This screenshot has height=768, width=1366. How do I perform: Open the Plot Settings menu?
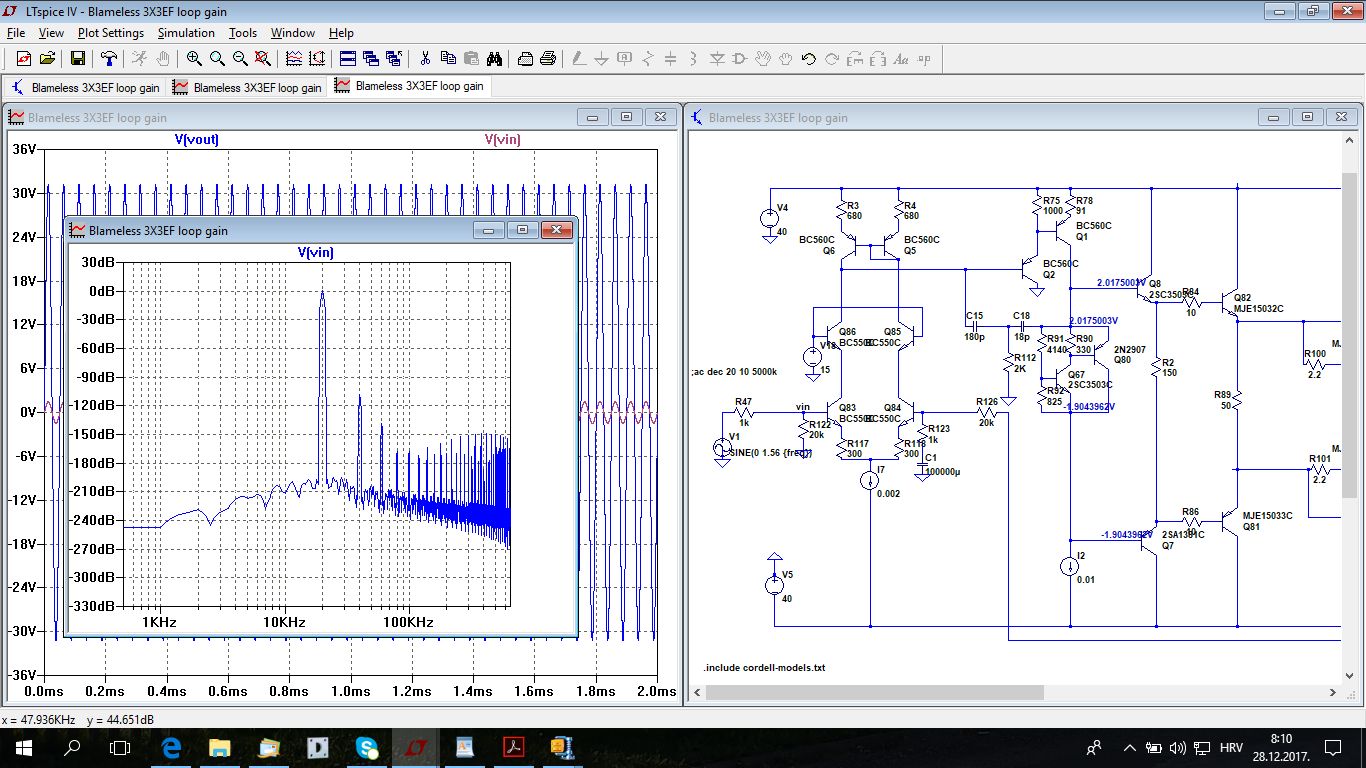[x=111, y=33]
